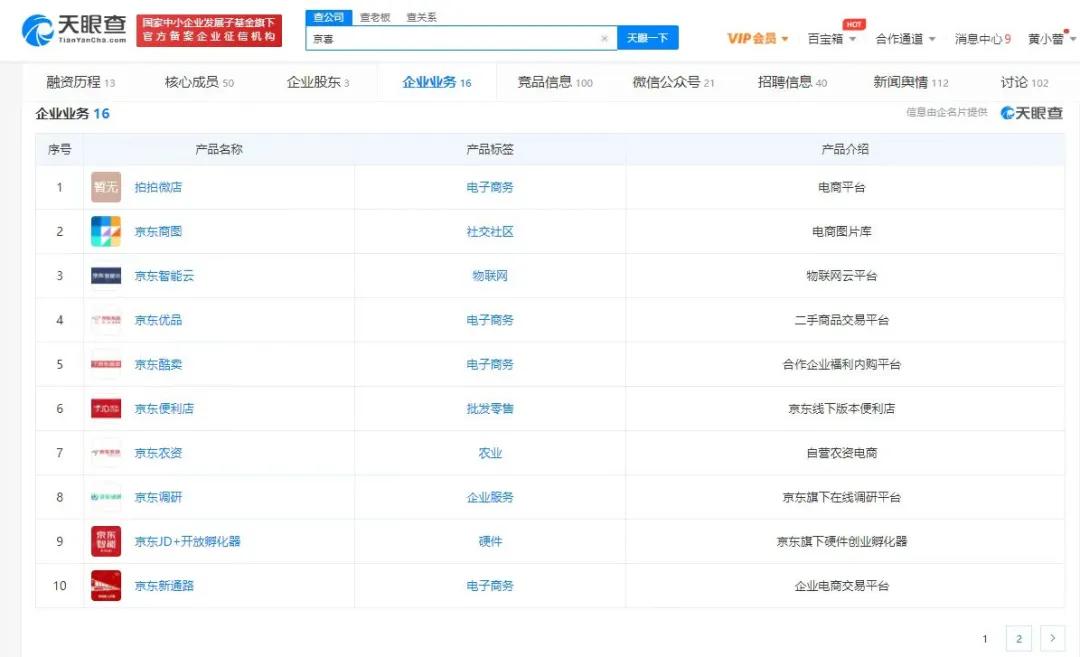Switch to the 查老板 search tab

pyautogui.click(x=375, y=17)
